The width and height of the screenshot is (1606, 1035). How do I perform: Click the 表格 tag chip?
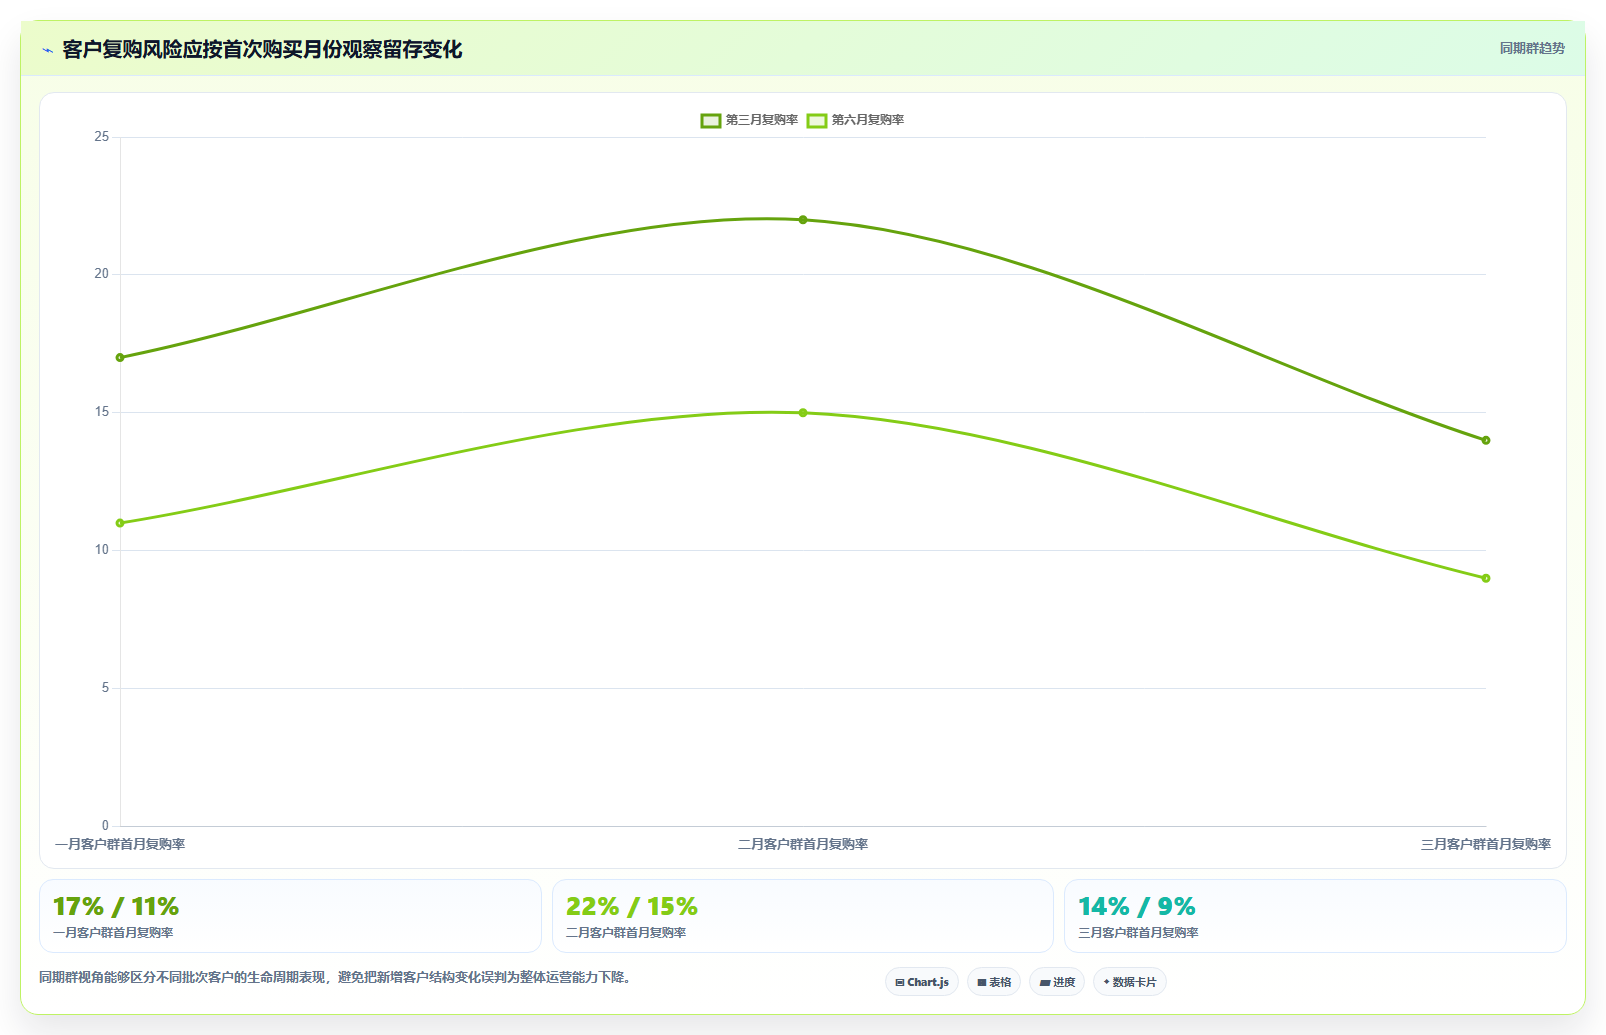click(994, 982)
